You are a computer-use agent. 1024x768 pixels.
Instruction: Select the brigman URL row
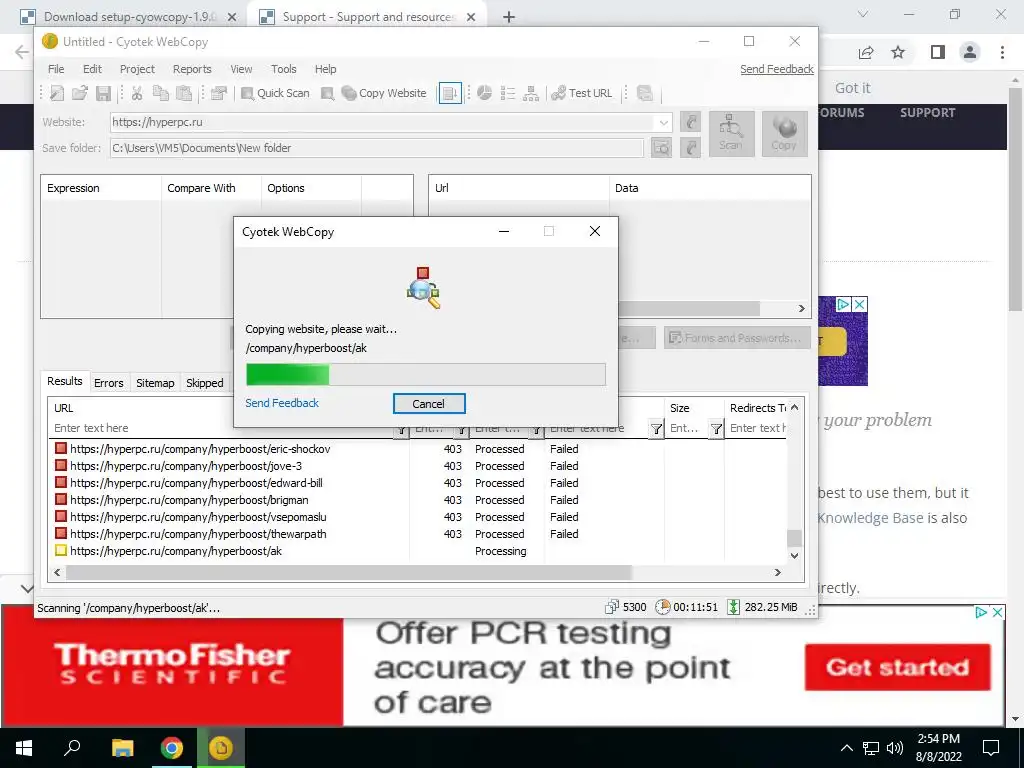click(x=420, y=500)
